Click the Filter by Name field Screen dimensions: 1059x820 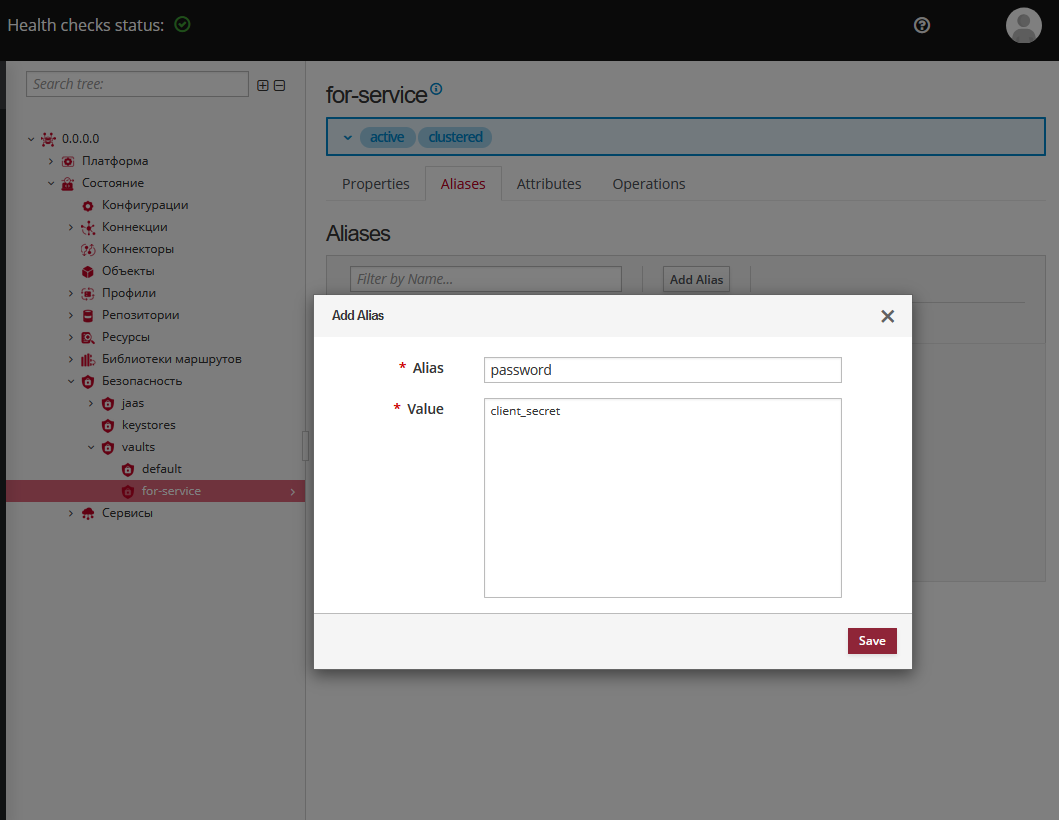coord(486,279)
